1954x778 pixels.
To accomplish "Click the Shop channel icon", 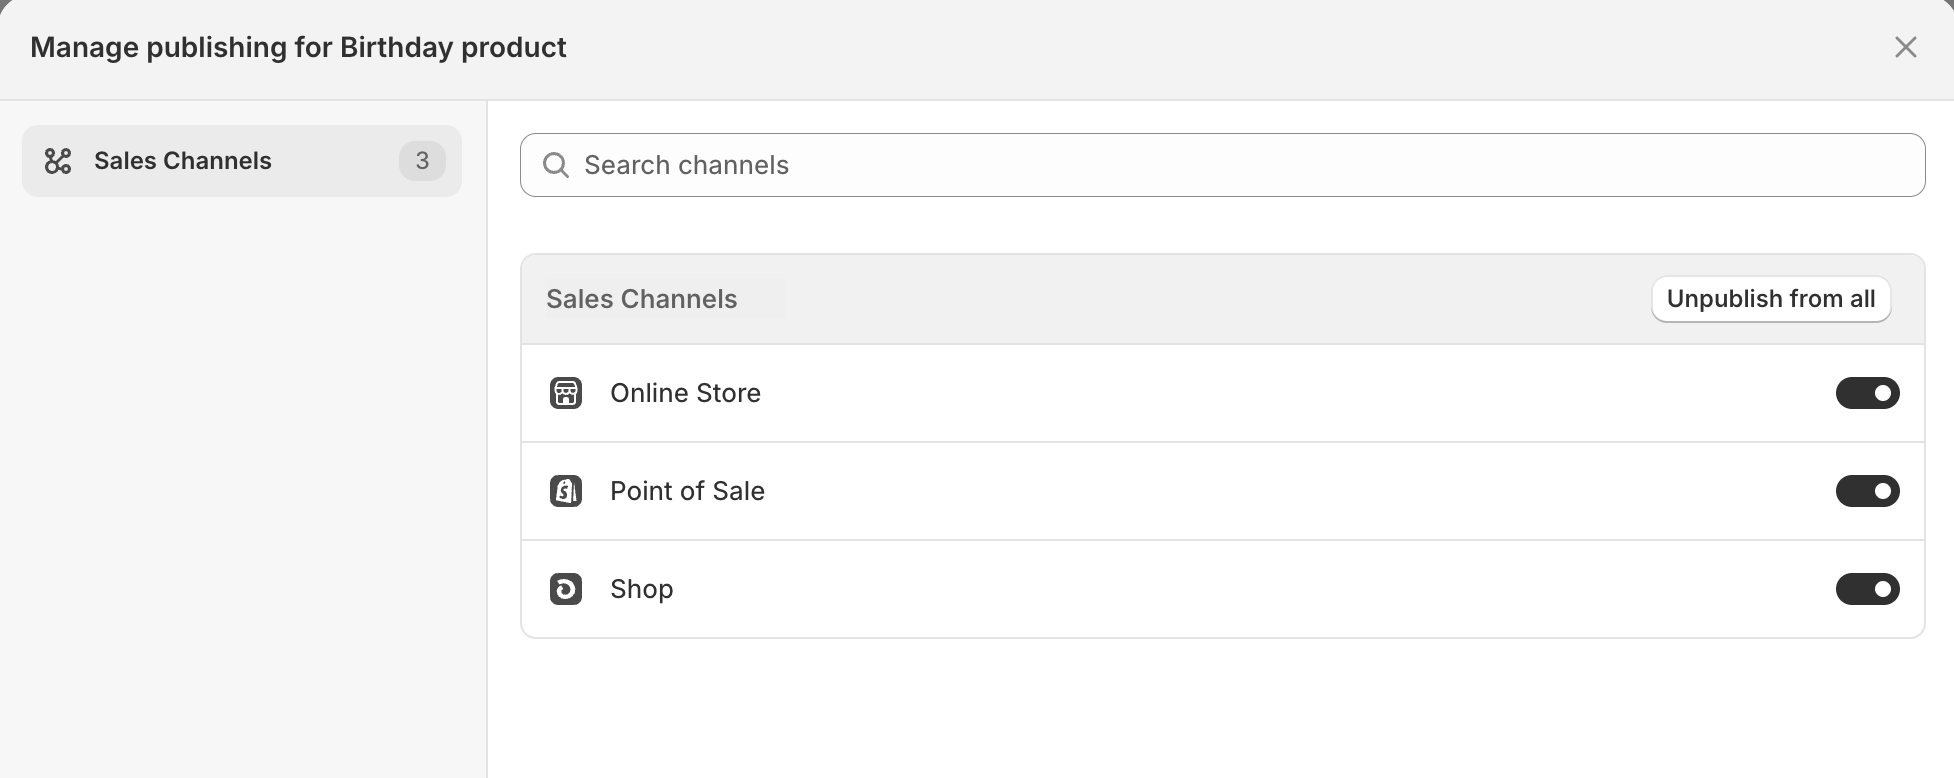I will (x=566, y=589).
